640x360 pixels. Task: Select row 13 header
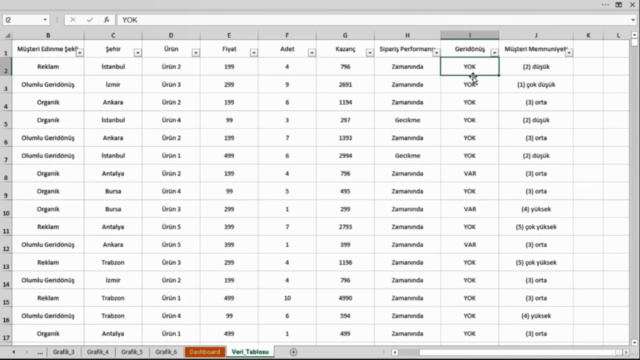pyautogui.click(x=6, y=262)
